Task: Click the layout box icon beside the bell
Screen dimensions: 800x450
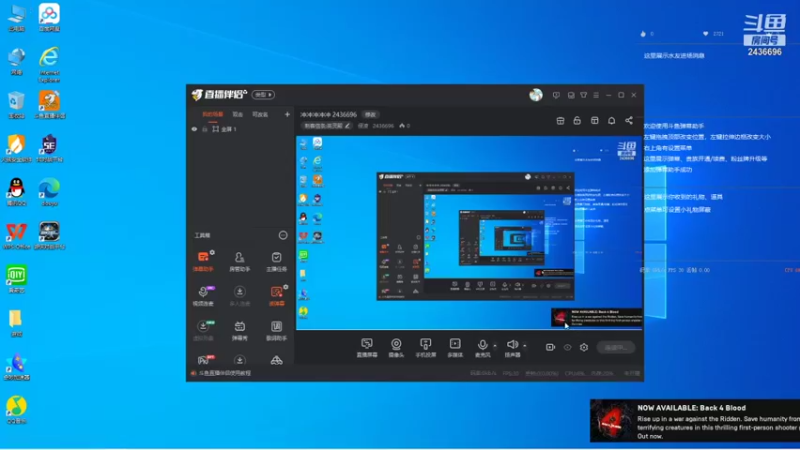Action: coord(594,120)
